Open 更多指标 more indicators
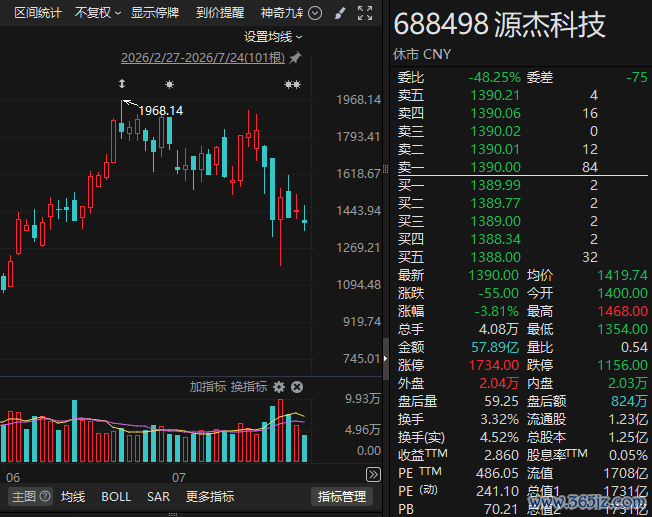652x517 pixels. [210, 496]
